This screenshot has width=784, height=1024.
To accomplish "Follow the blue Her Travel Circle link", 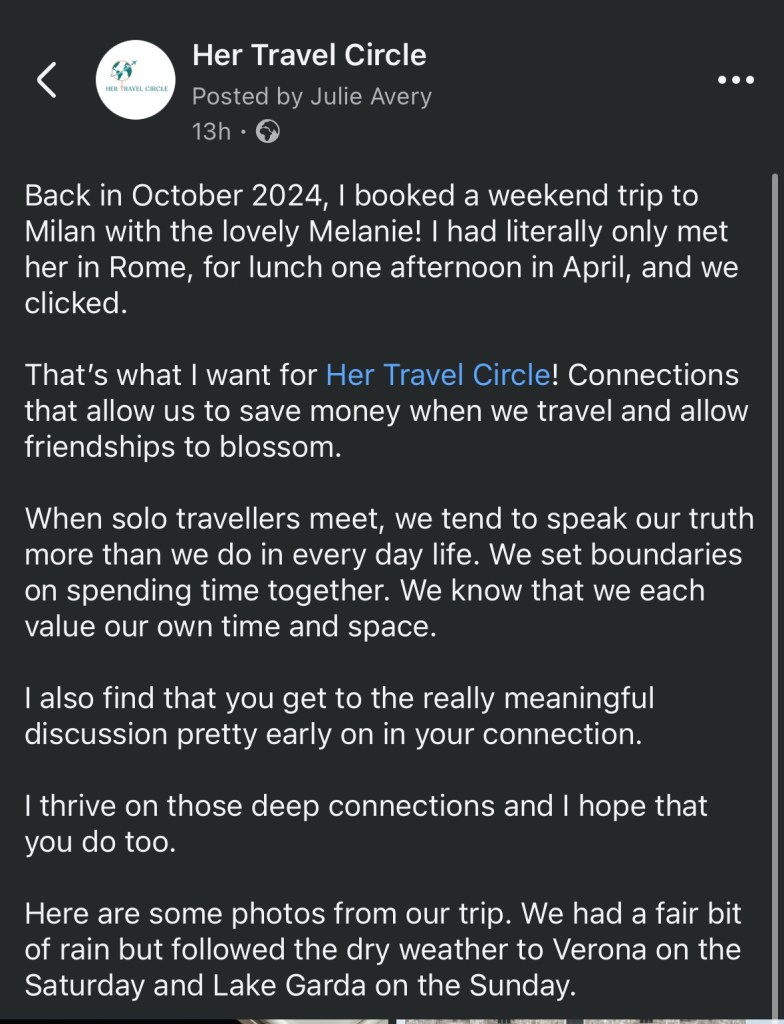I will click(438, 375).
